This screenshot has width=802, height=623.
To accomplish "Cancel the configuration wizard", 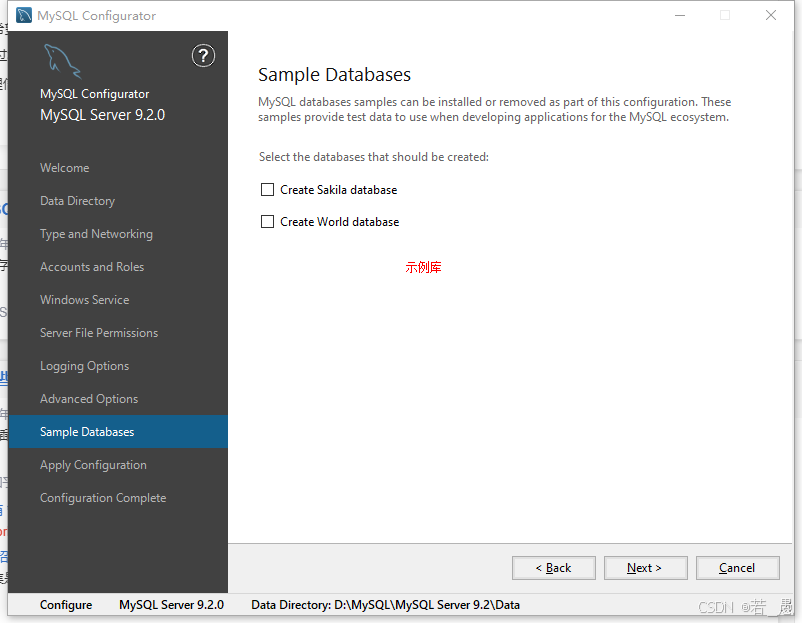I will coord(738,568).
